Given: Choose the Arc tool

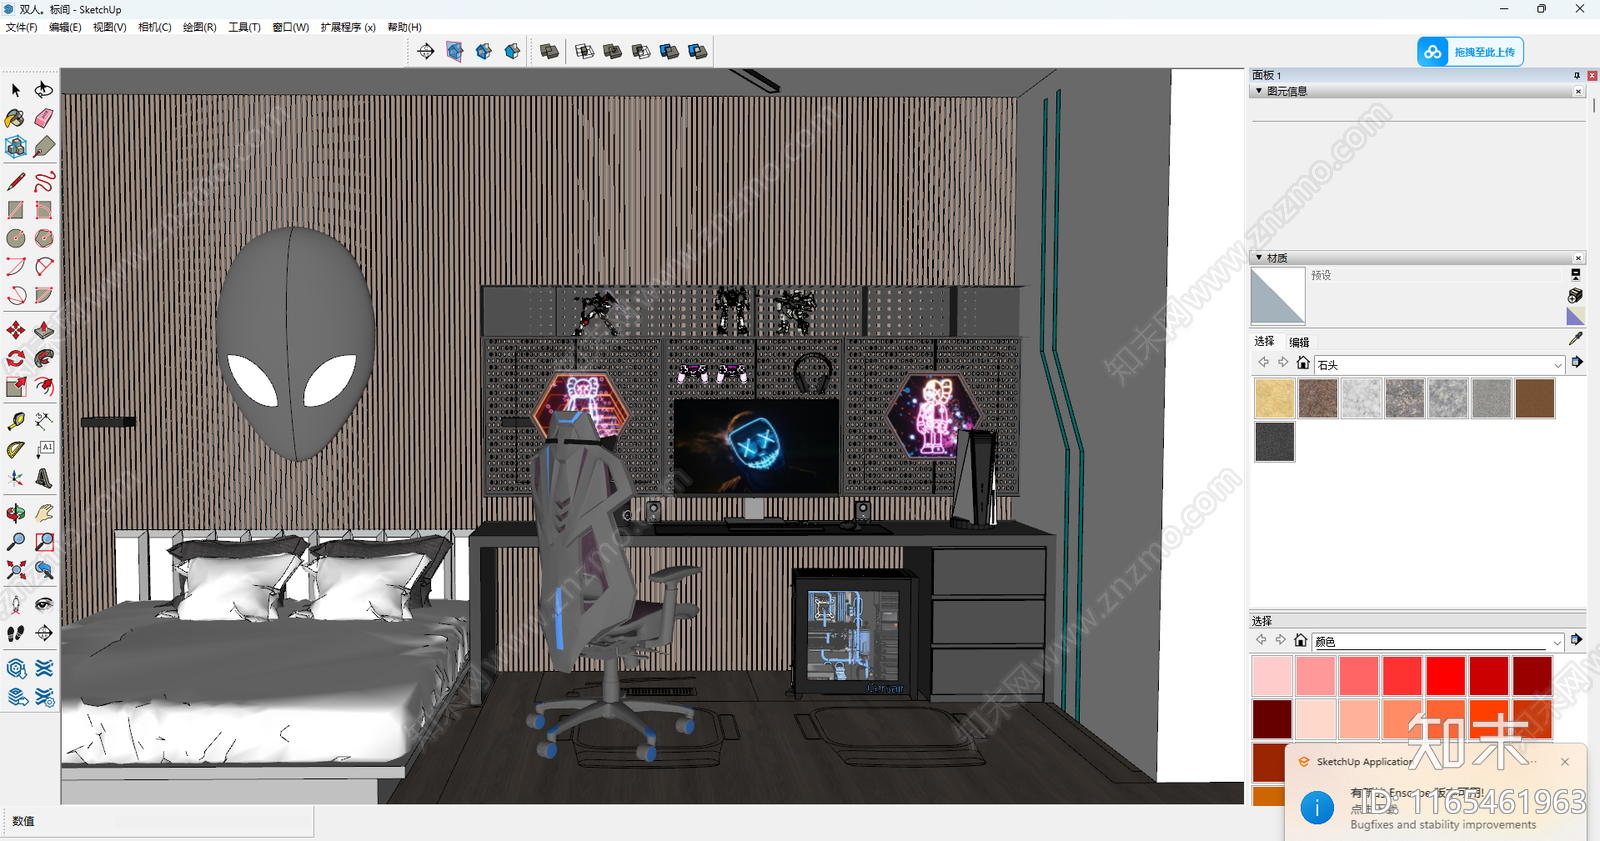Looking at the screenshot, I should pos(16,267).
